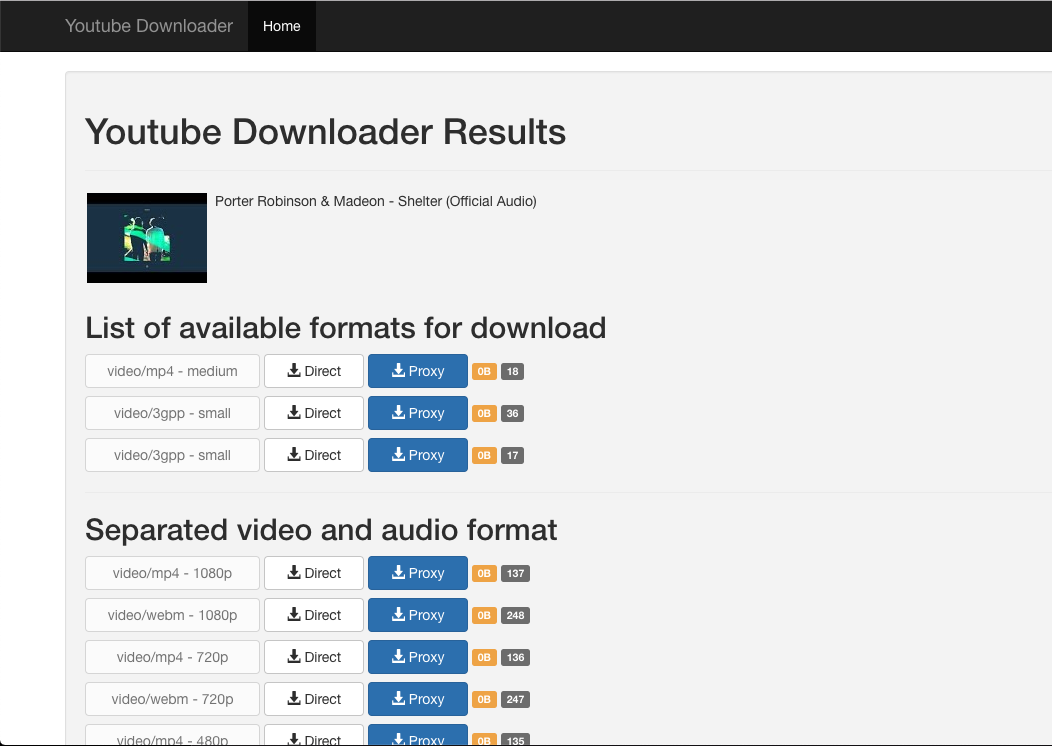Click the title Porter Robinson & Madeon - Shelter
The width and height of the screenshot is (1052, 746).
(x=375, y=201)
